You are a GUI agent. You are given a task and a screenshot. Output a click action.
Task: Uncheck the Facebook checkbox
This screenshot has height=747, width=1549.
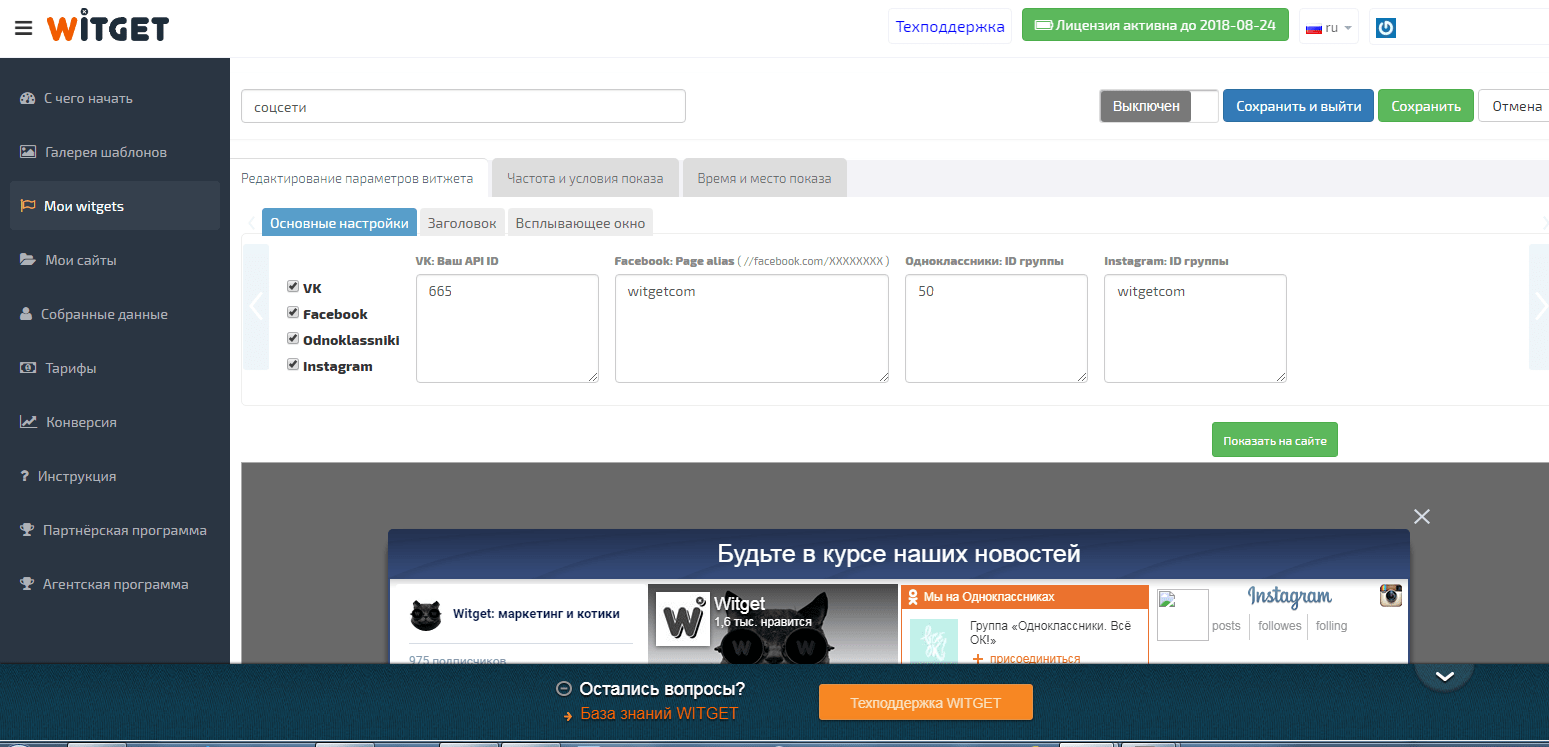(293, 313)
